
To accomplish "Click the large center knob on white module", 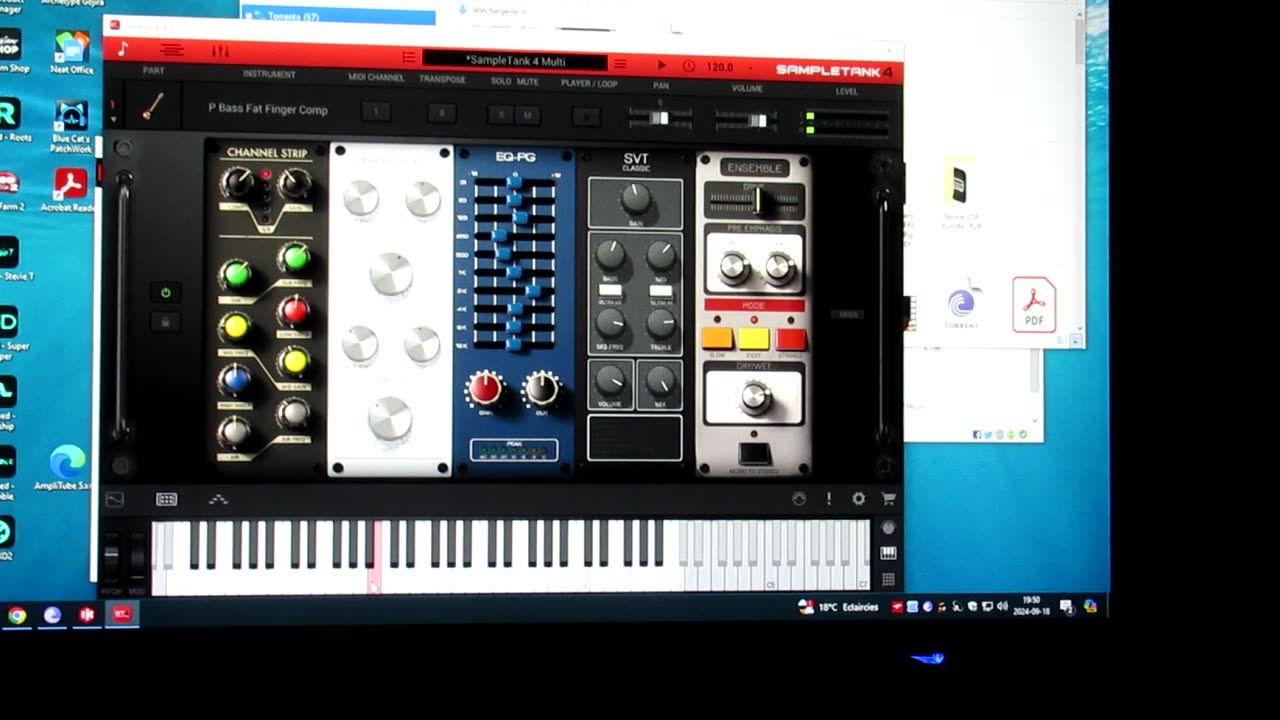I will [x=391, y=274].
